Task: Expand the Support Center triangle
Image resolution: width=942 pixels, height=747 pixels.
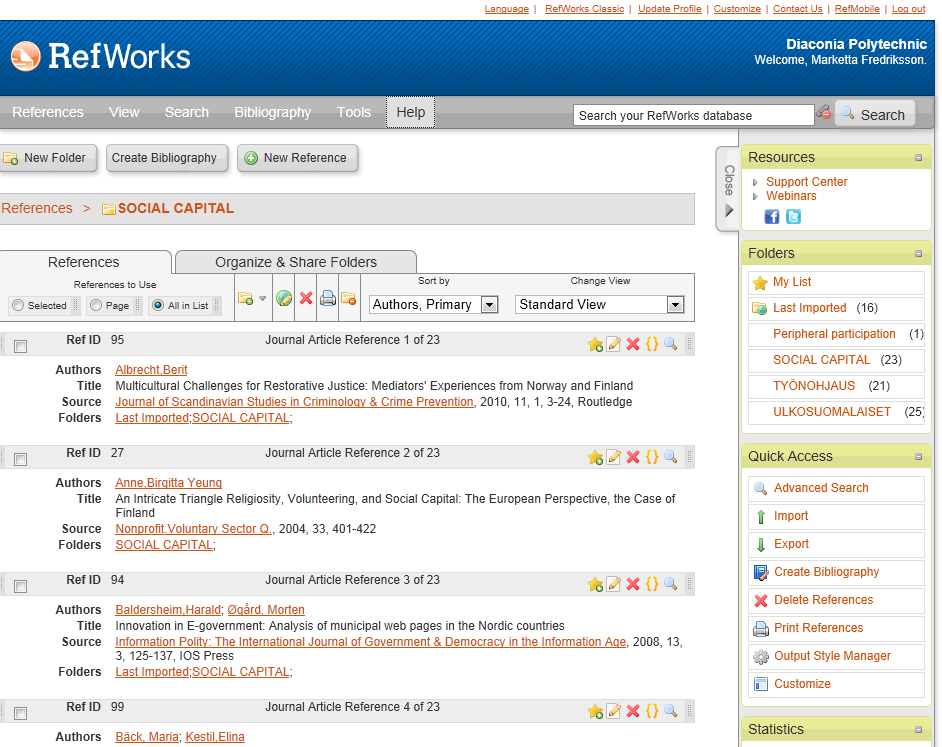Action: 755,182
